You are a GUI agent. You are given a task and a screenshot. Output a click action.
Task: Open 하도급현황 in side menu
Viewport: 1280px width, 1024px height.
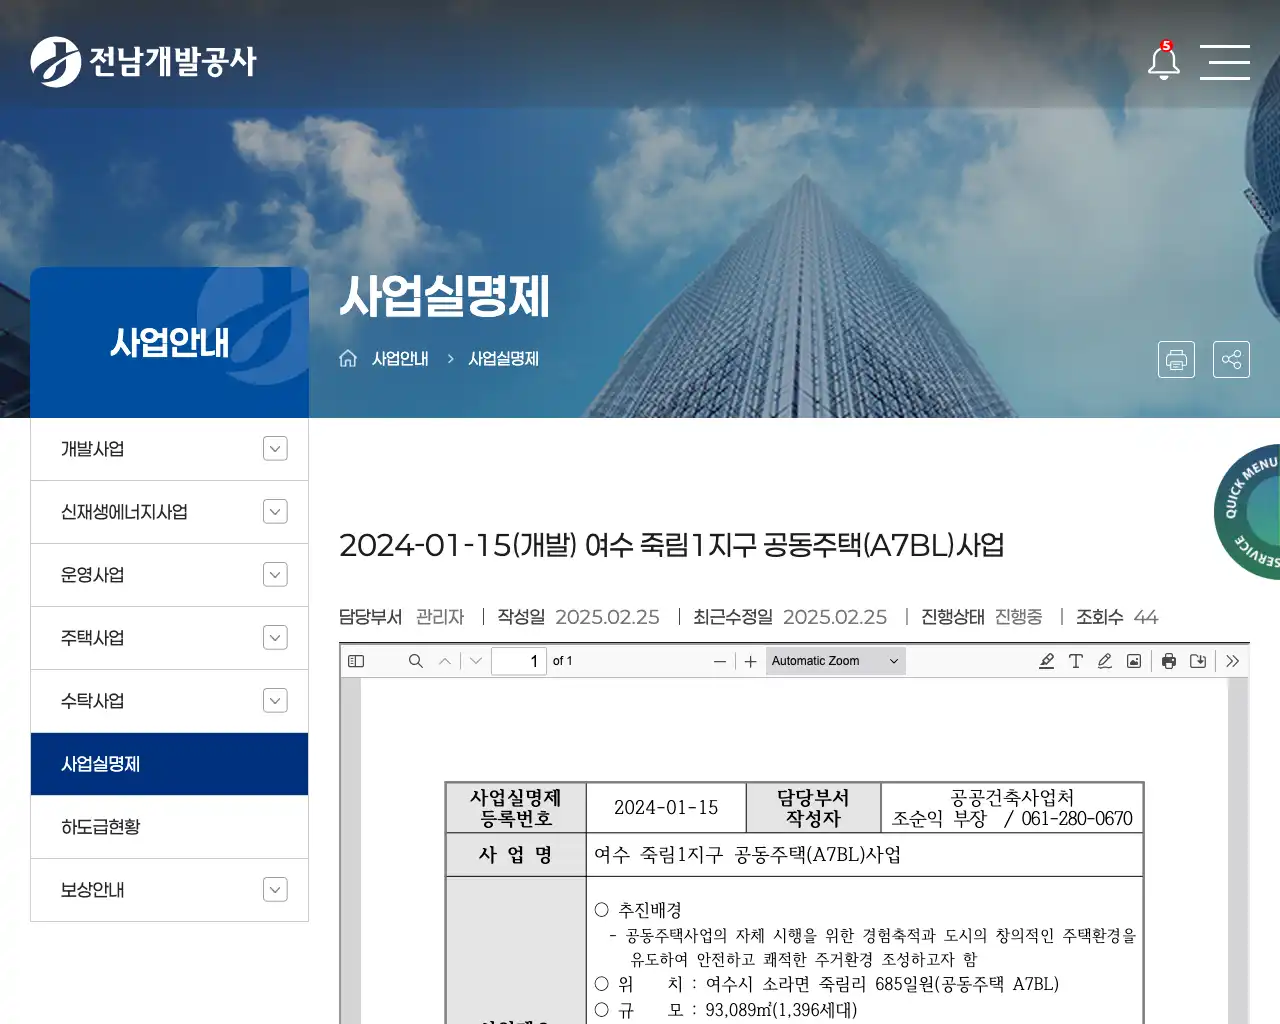coord(169,827)
